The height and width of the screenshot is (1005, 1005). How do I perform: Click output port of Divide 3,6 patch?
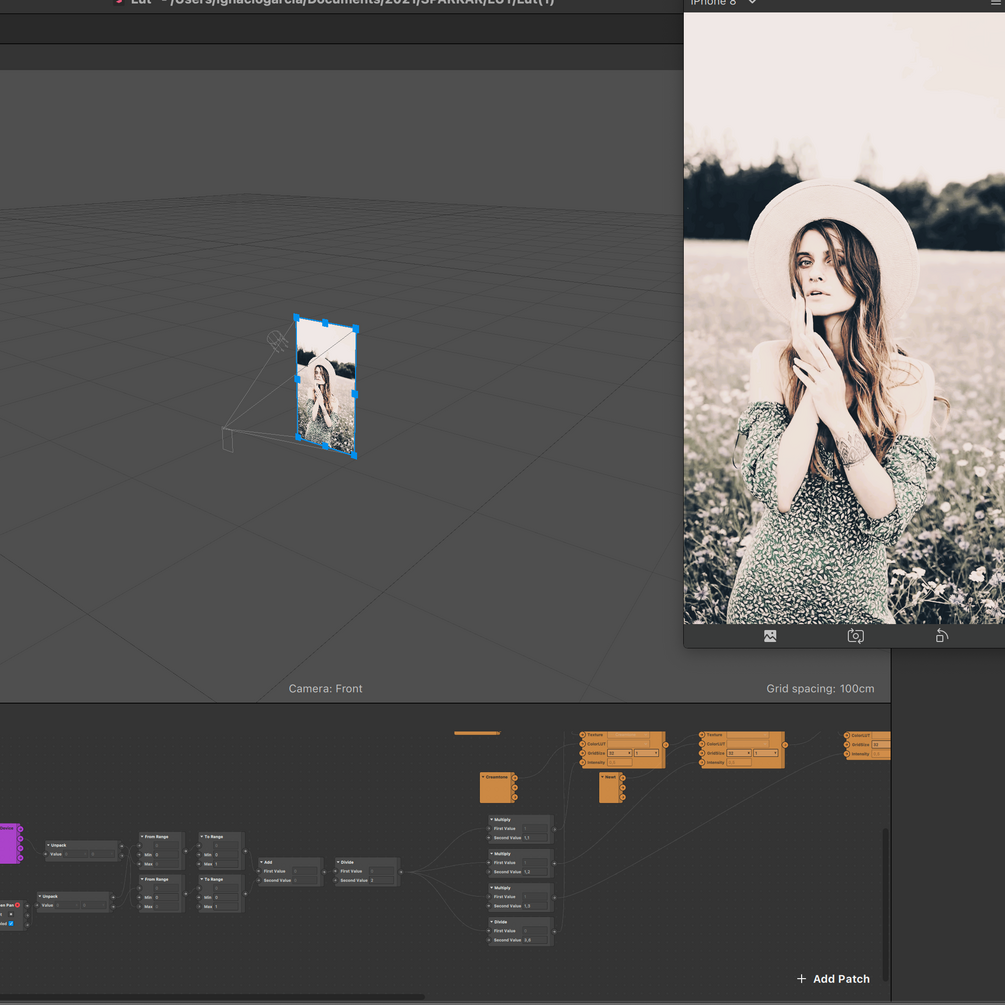point(554,931)
